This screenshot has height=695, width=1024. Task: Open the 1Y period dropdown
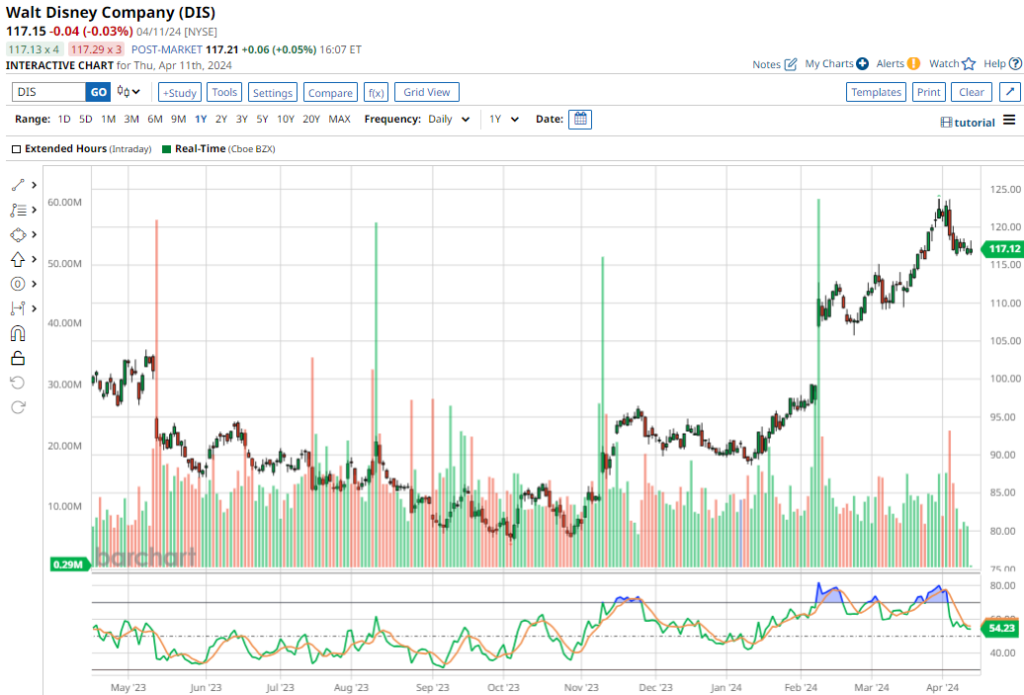503,119
